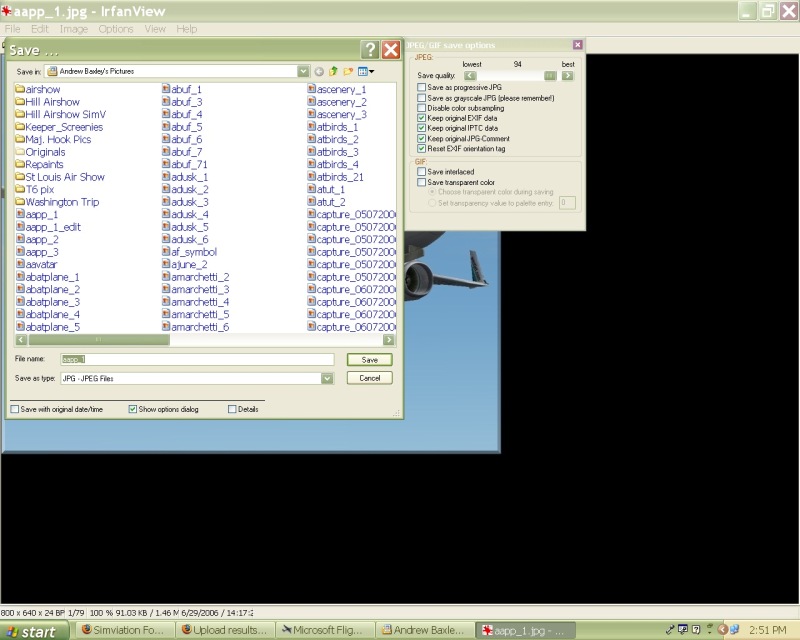Select the af_symbol image file
The width and height of the screenshot is (800, 640).
pos(193,252)
